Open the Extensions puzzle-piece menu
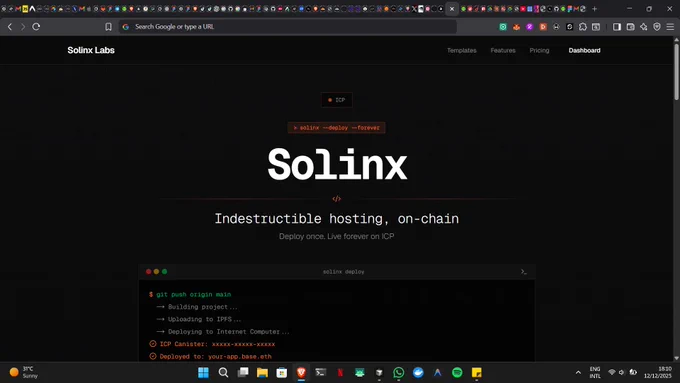This screenshot has width=680, height=383. coord(583,27)
